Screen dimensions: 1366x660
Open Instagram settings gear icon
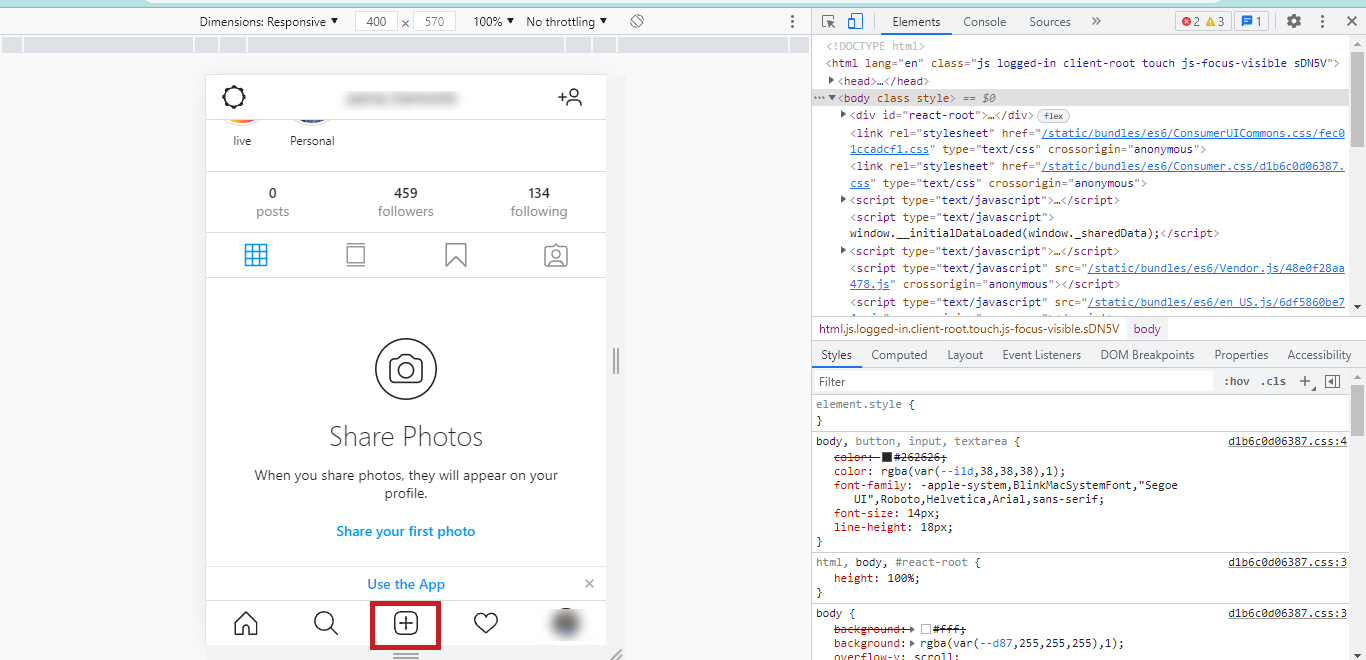[x=234, y=97]
